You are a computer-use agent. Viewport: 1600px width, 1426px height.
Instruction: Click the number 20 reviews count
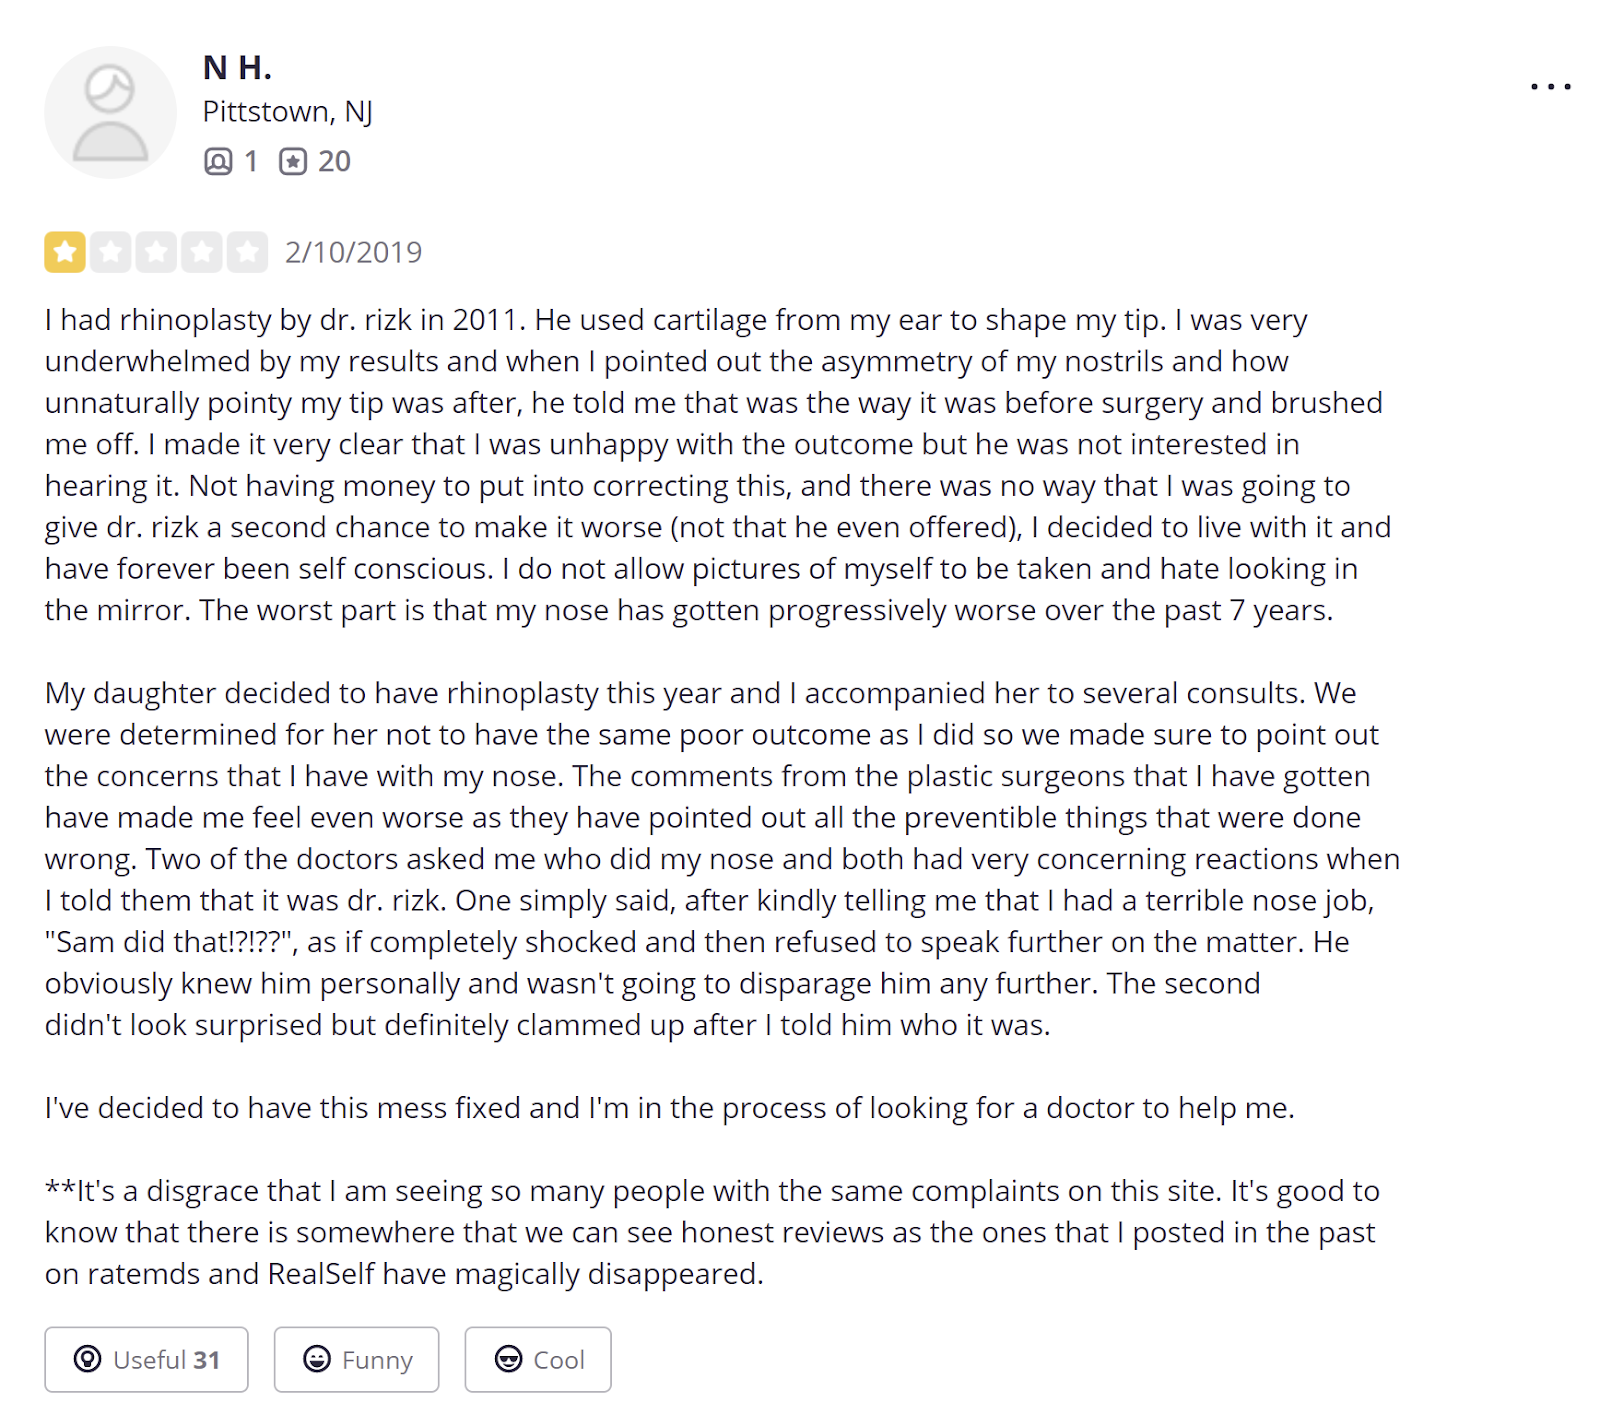tap(334, 161)
